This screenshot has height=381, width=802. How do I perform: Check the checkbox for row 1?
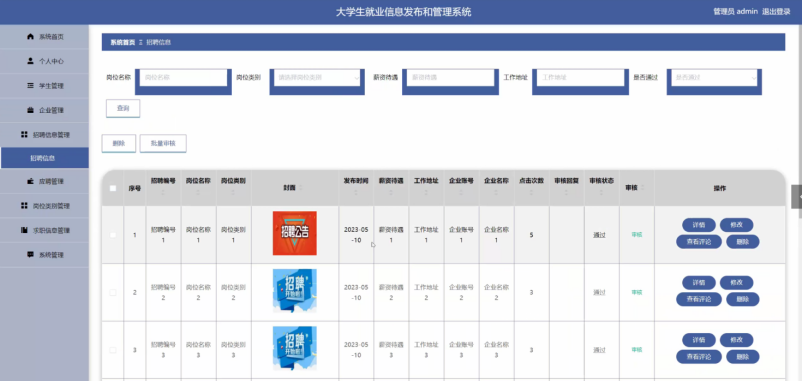(x=113, y=235)
